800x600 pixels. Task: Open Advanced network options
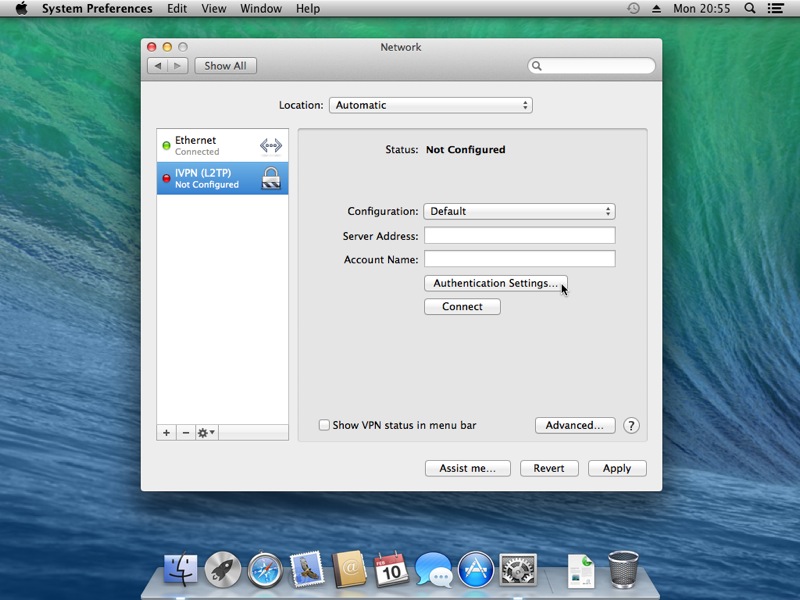click(x=575, y=426)
